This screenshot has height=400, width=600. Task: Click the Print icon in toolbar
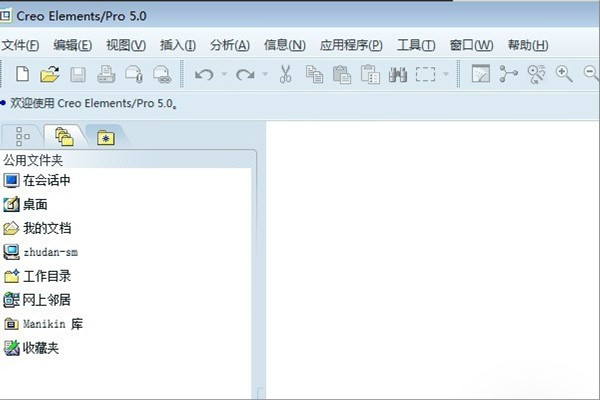(x=106, y=74)
